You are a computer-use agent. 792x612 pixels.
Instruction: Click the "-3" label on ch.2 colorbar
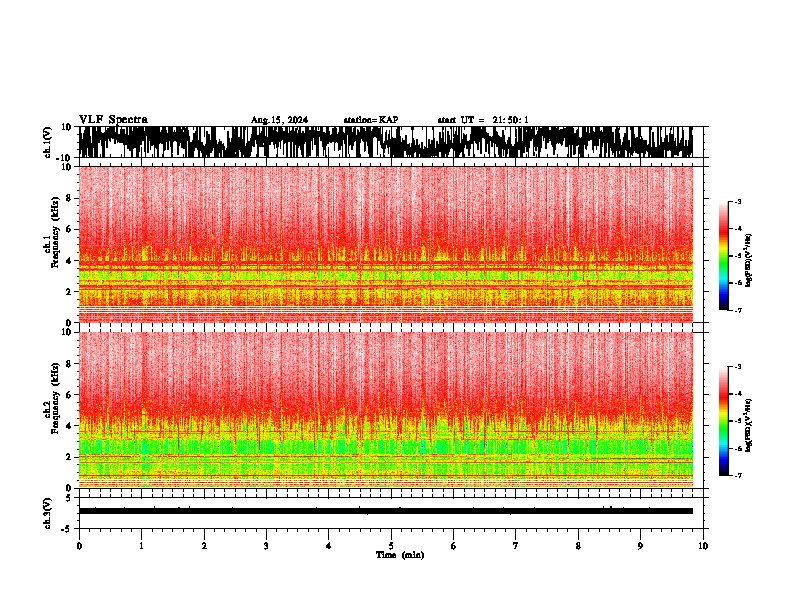738,367
